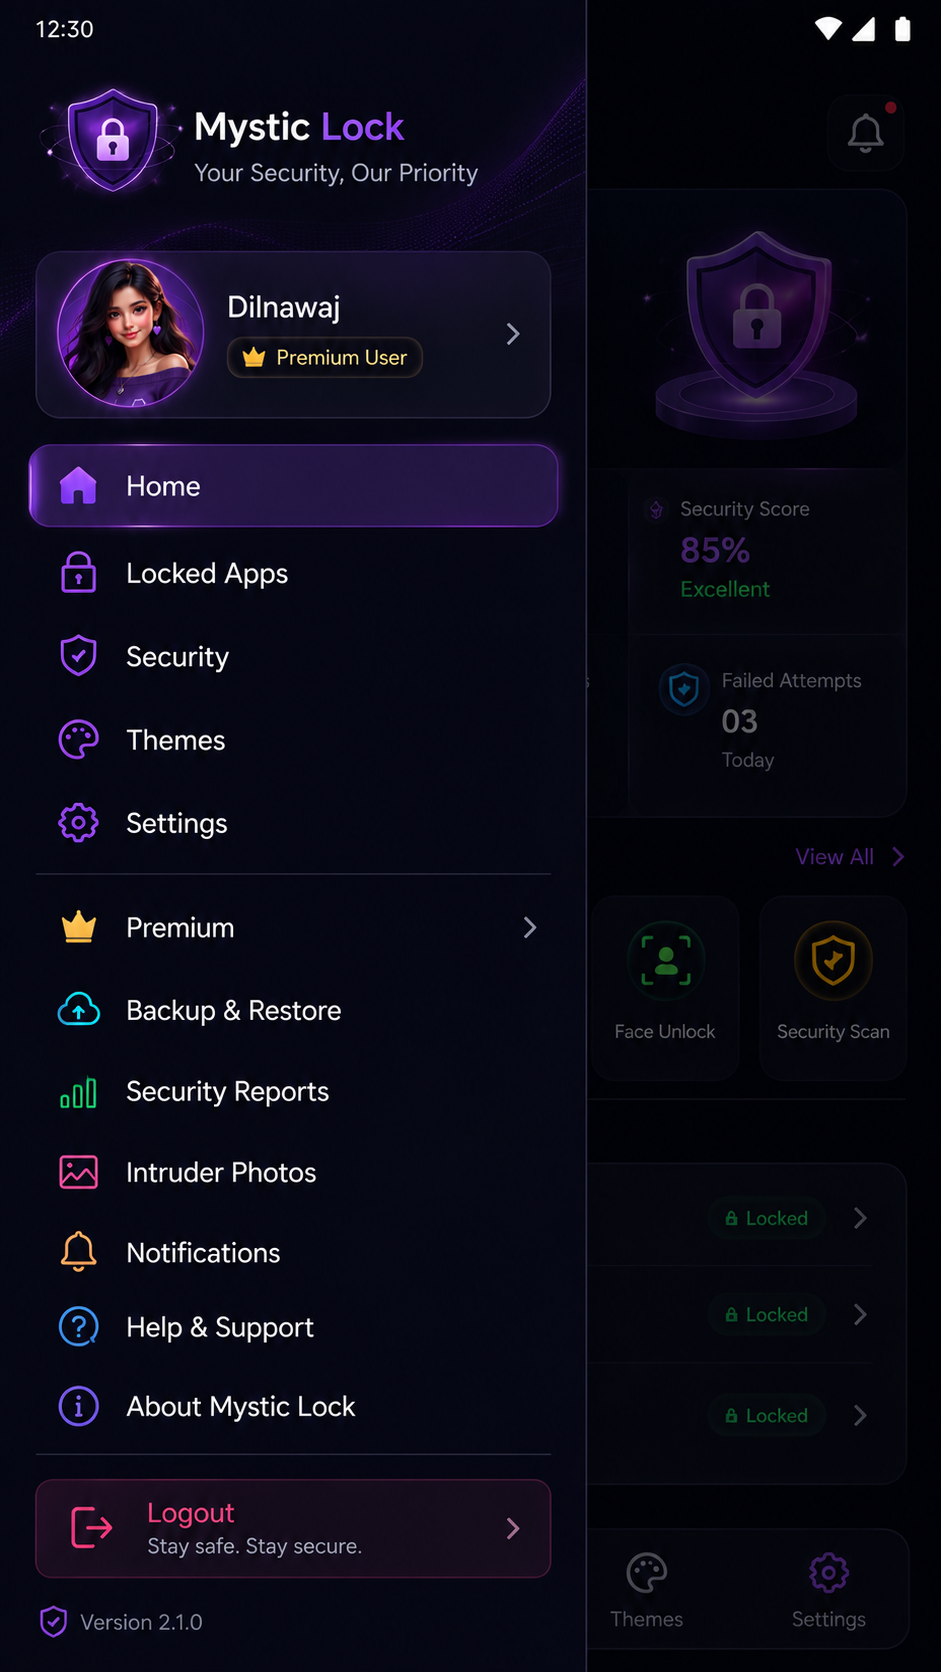This screenshot has height=1672, width=941.
Task: Tap the Dilnawaj profile avatar
Action: 130,333
